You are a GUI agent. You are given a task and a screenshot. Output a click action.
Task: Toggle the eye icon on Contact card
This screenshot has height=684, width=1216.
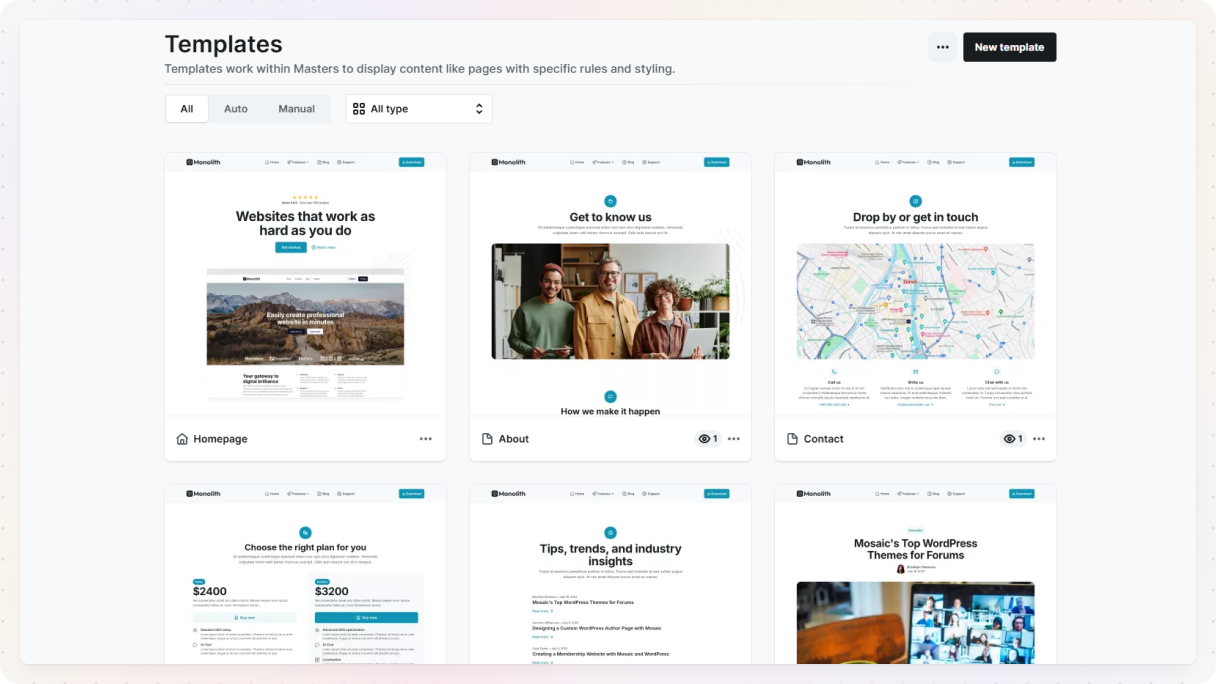pos(1009,439)
